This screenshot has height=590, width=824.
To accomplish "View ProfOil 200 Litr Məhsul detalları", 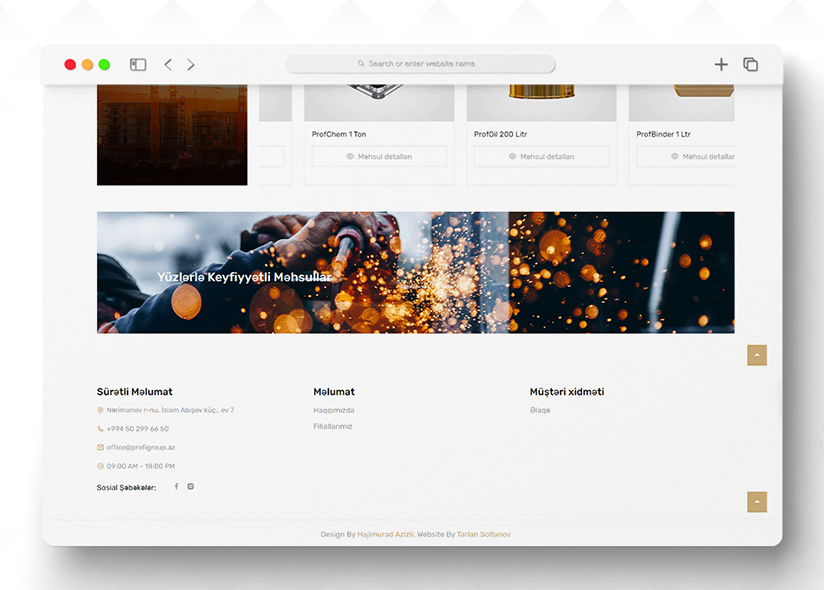I will [x=541, y=157].
